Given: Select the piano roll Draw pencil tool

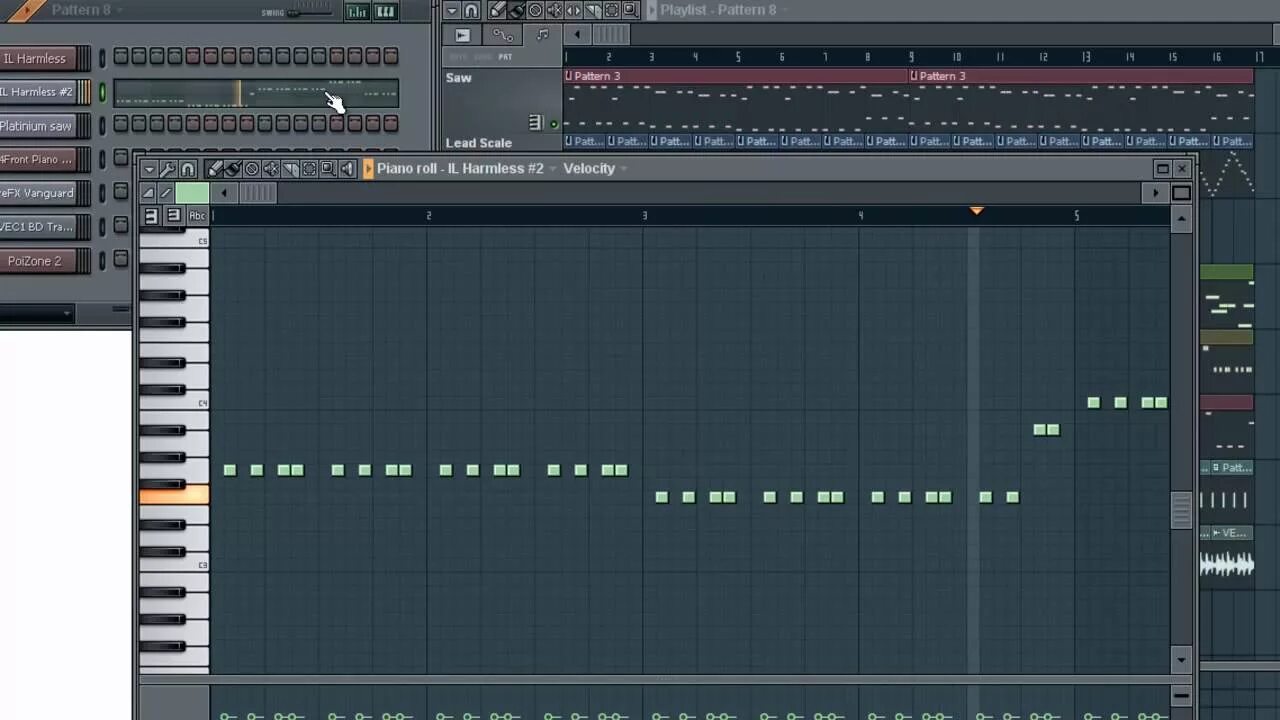Looking at the screenshot, I should 214,169.
